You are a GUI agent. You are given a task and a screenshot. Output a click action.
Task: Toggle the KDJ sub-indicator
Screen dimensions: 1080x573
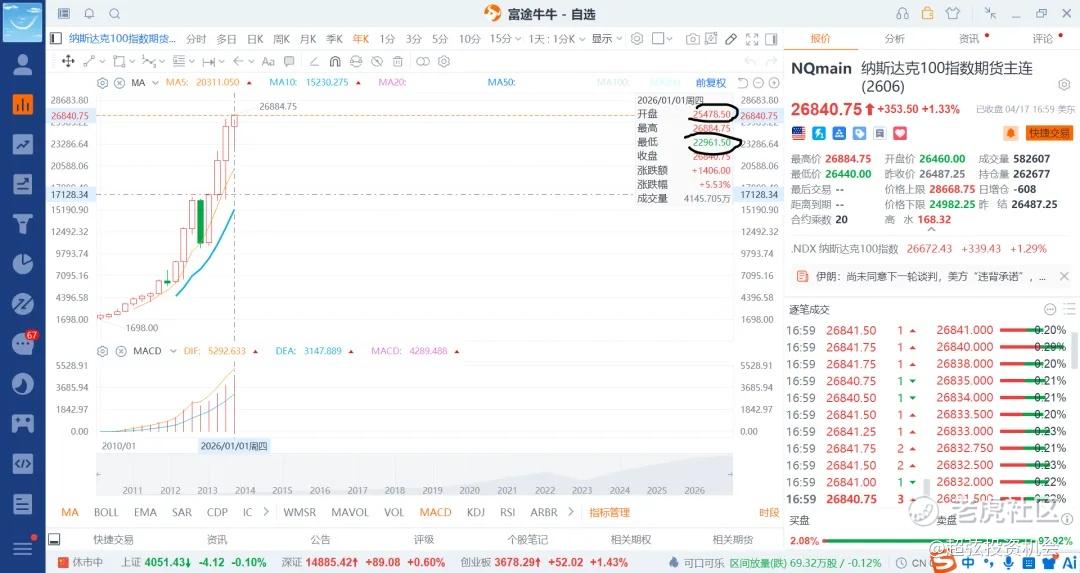point(475,512)
